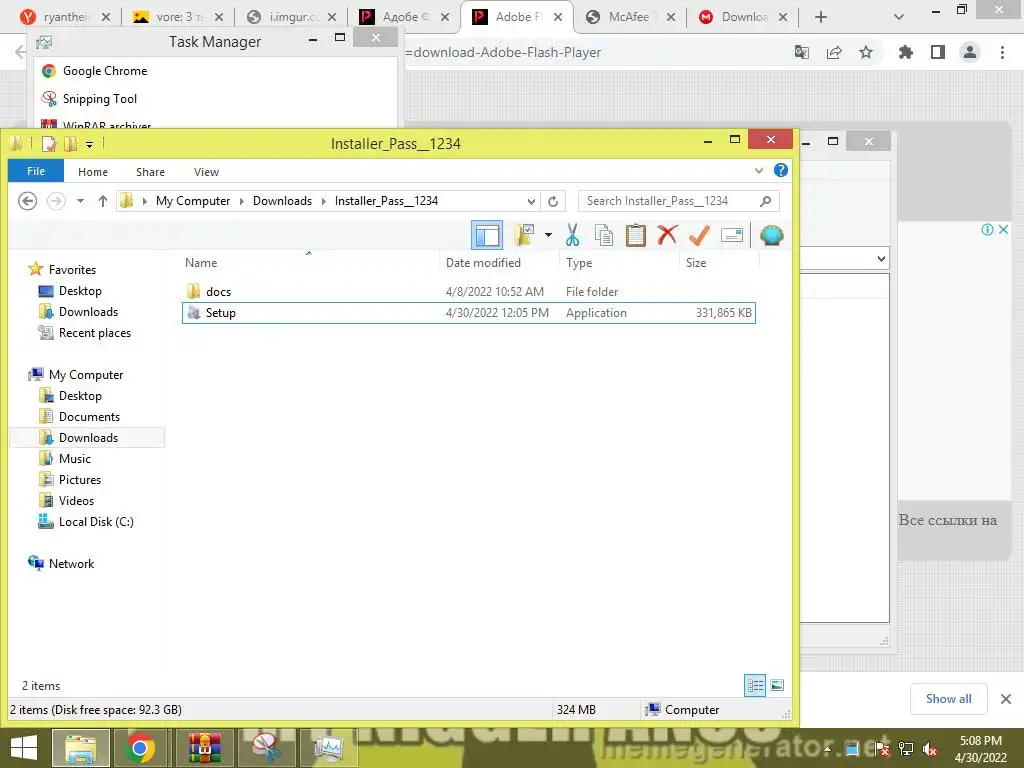Open Chrome extensions puzzle icon
1024x768 pixels.
pos(905,52)
